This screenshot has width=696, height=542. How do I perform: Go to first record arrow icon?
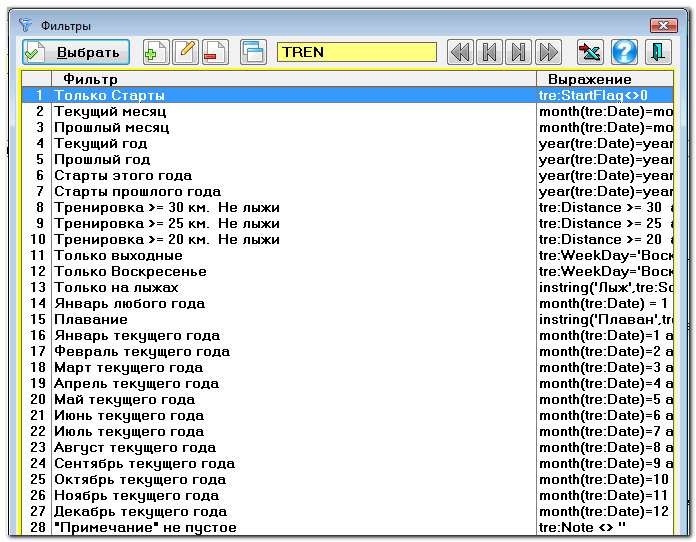489,52
